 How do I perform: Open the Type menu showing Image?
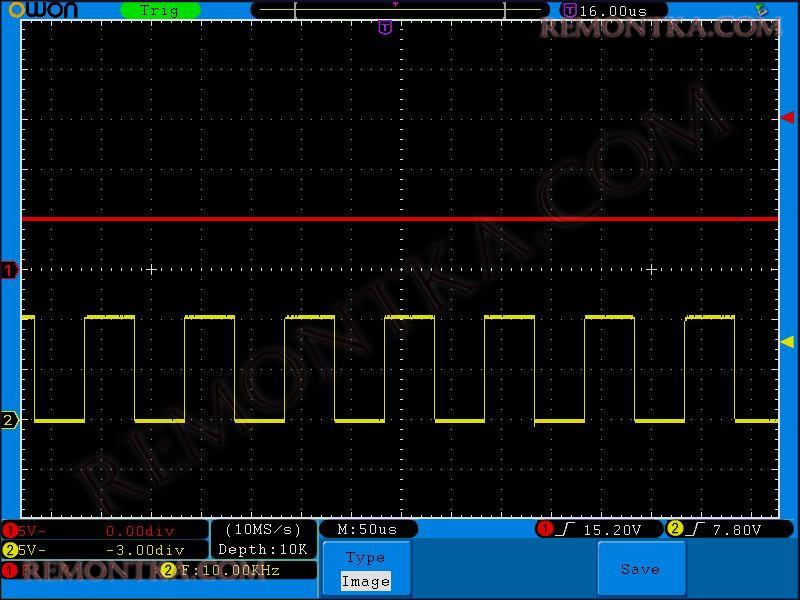point(366,569)
